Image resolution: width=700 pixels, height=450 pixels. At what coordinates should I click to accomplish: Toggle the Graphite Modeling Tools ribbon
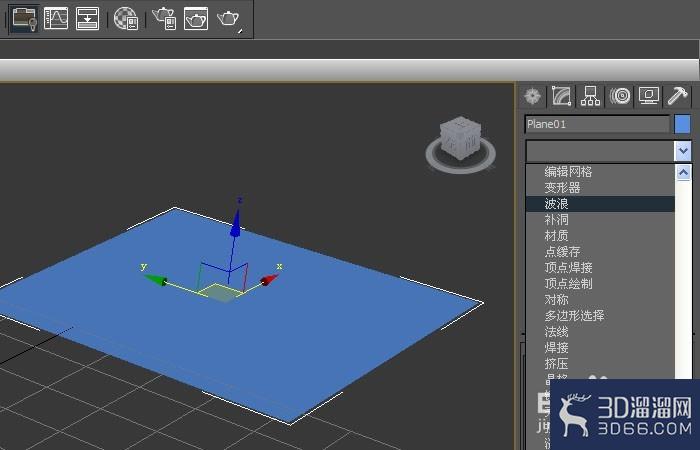[24, 18]
